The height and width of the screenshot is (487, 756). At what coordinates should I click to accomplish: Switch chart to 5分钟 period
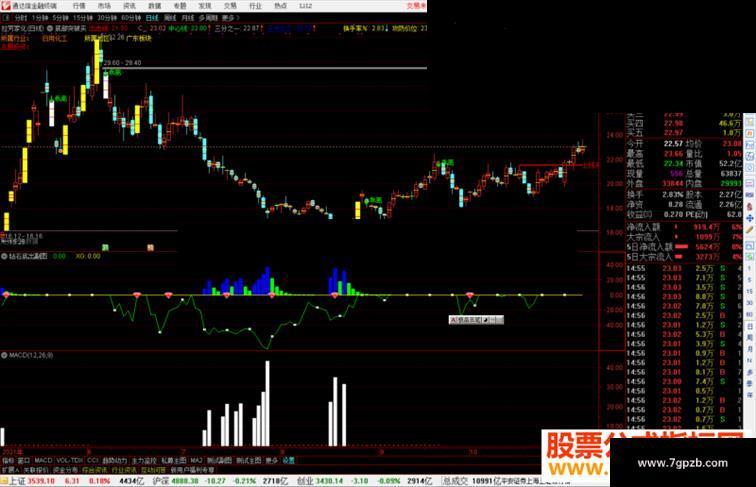(60, 18)
